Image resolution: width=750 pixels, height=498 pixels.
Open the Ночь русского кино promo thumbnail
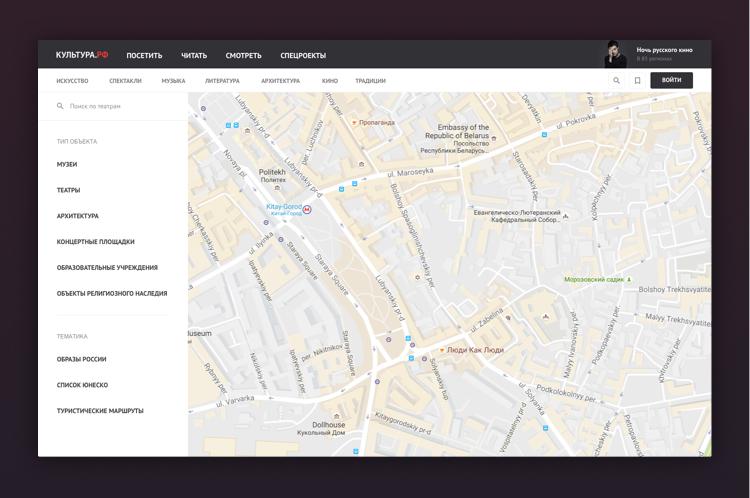(615, 54)
